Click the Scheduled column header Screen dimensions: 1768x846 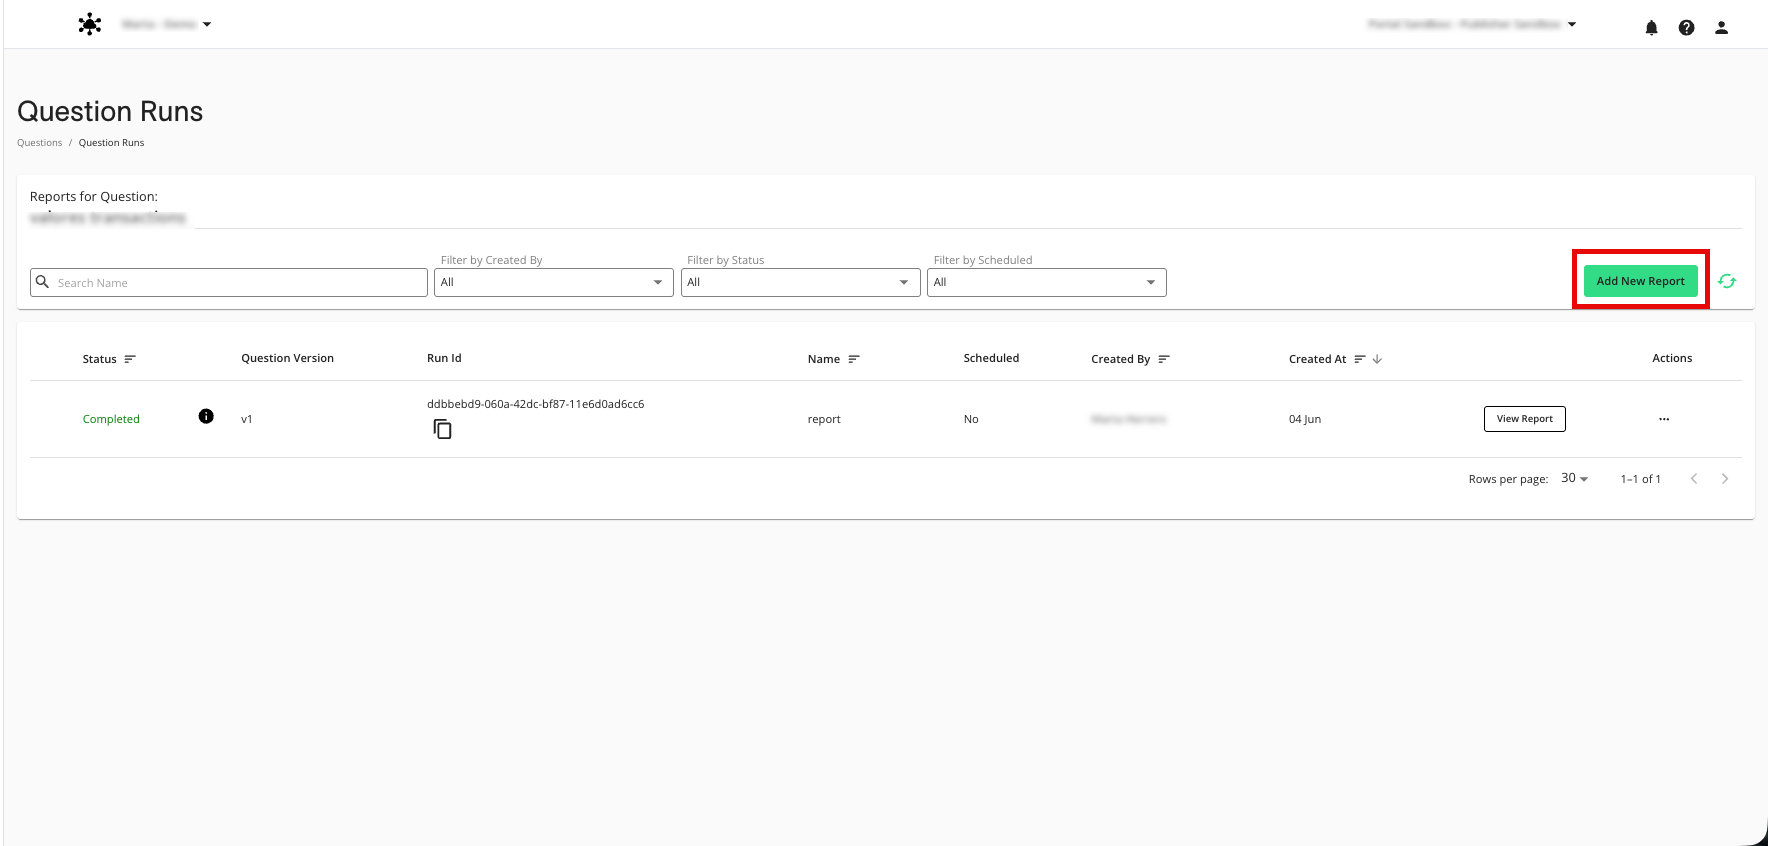tap(991, 358)
